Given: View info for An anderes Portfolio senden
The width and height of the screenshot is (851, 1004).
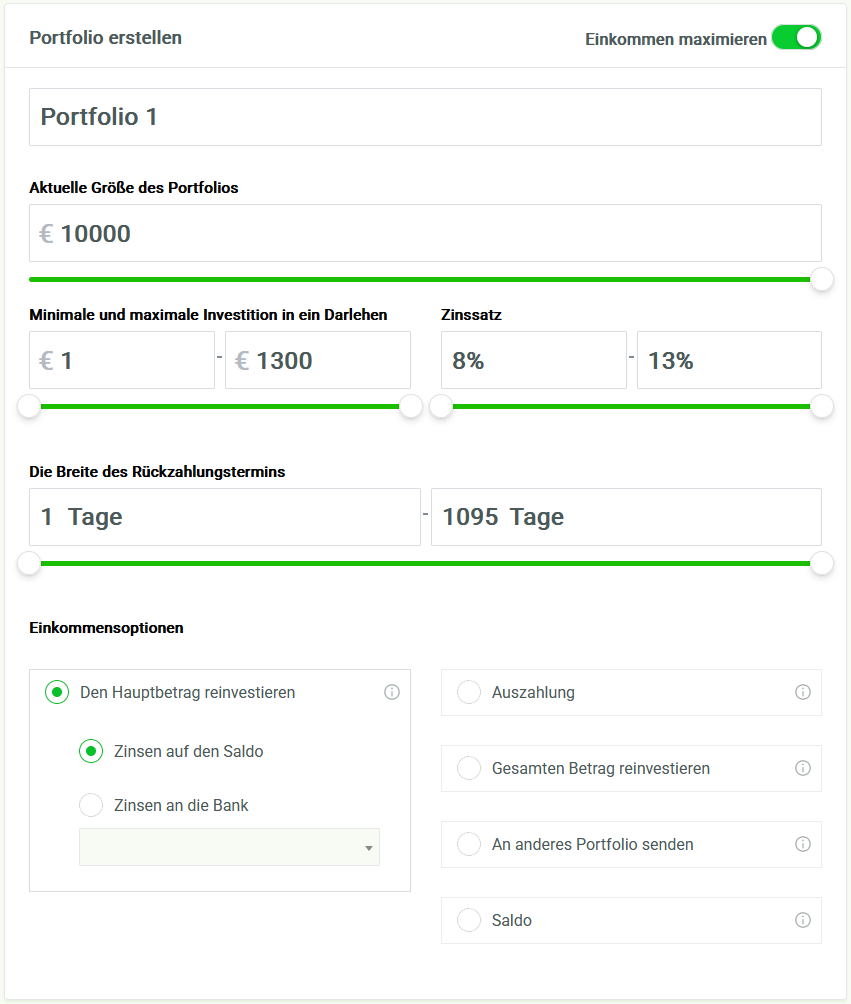Looking at the screenshot, I should (x=803, y=844).
